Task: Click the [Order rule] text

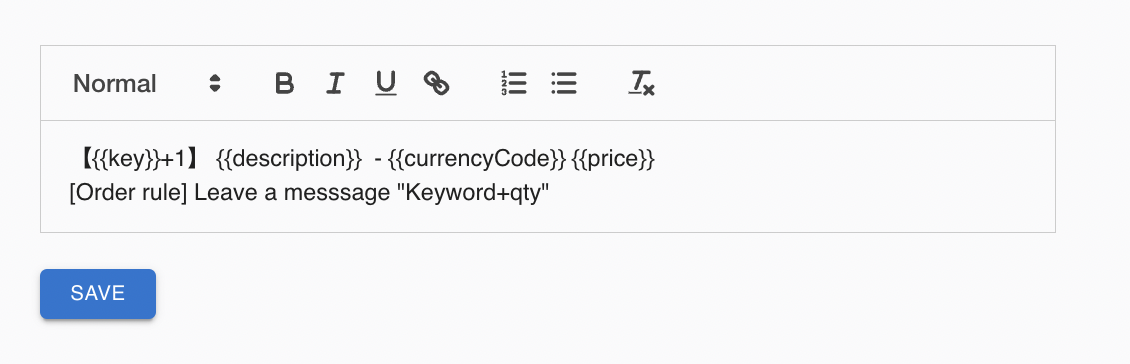Action: [128, 193]
